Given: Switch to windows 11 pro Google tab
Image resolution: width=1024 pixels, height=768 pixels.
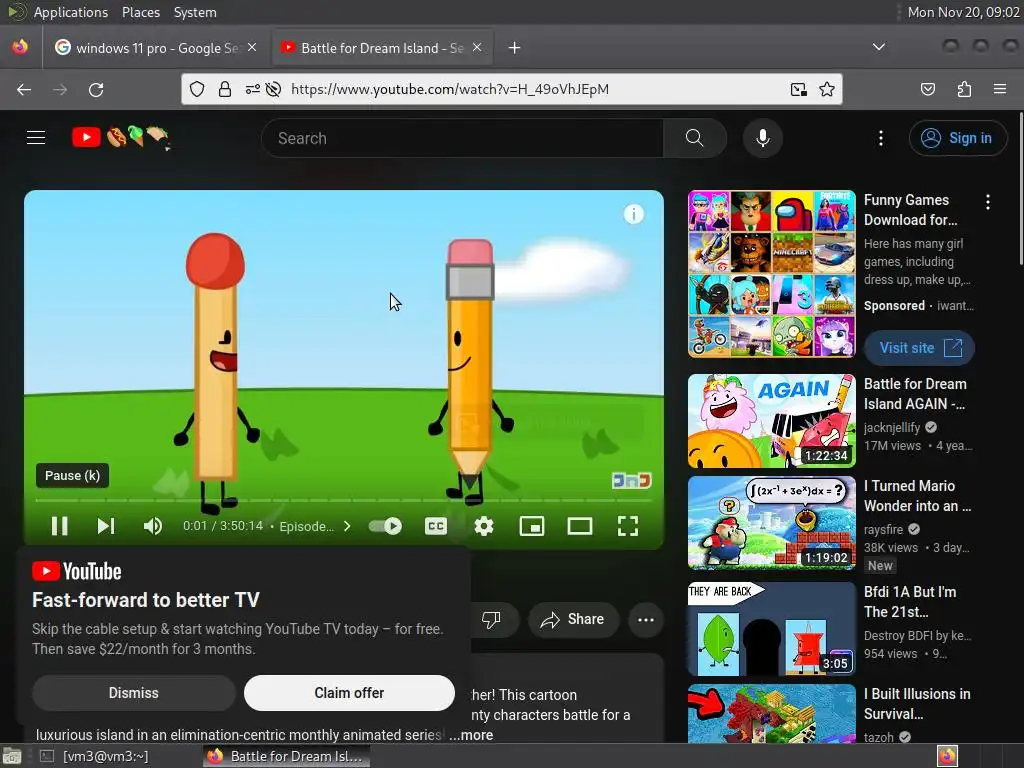Looking at the screenshot, I should (157, 48).
